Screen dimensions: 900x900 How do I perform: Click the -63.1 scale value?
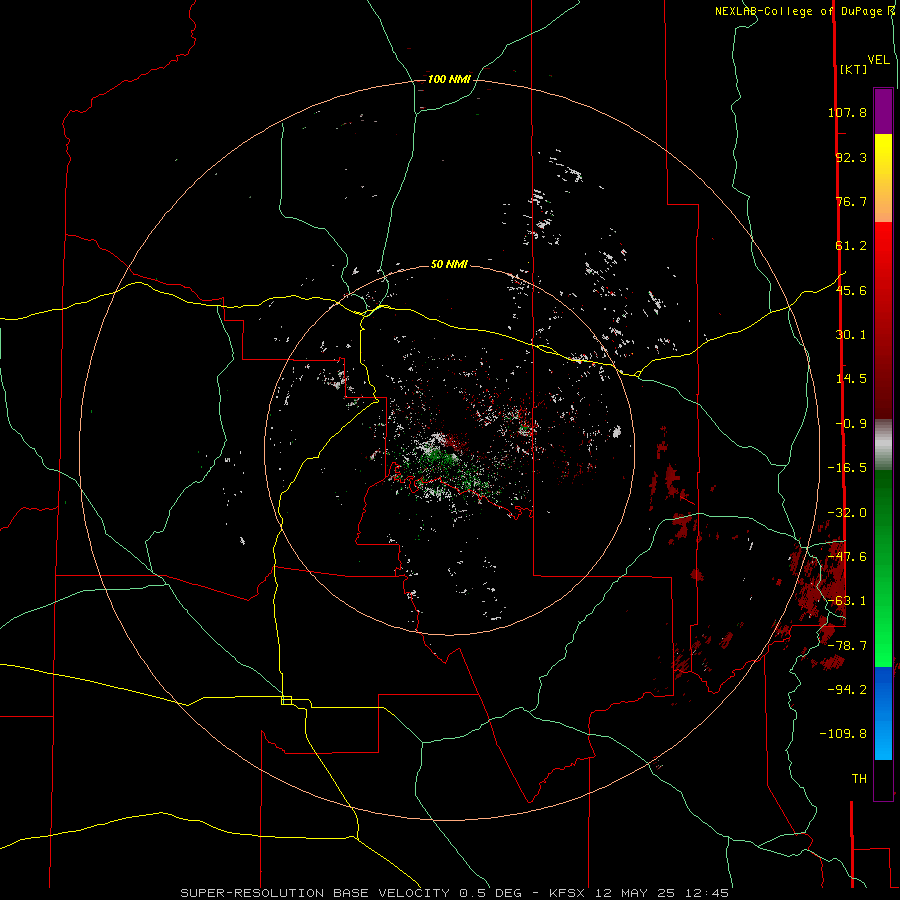tap(847, 601)
